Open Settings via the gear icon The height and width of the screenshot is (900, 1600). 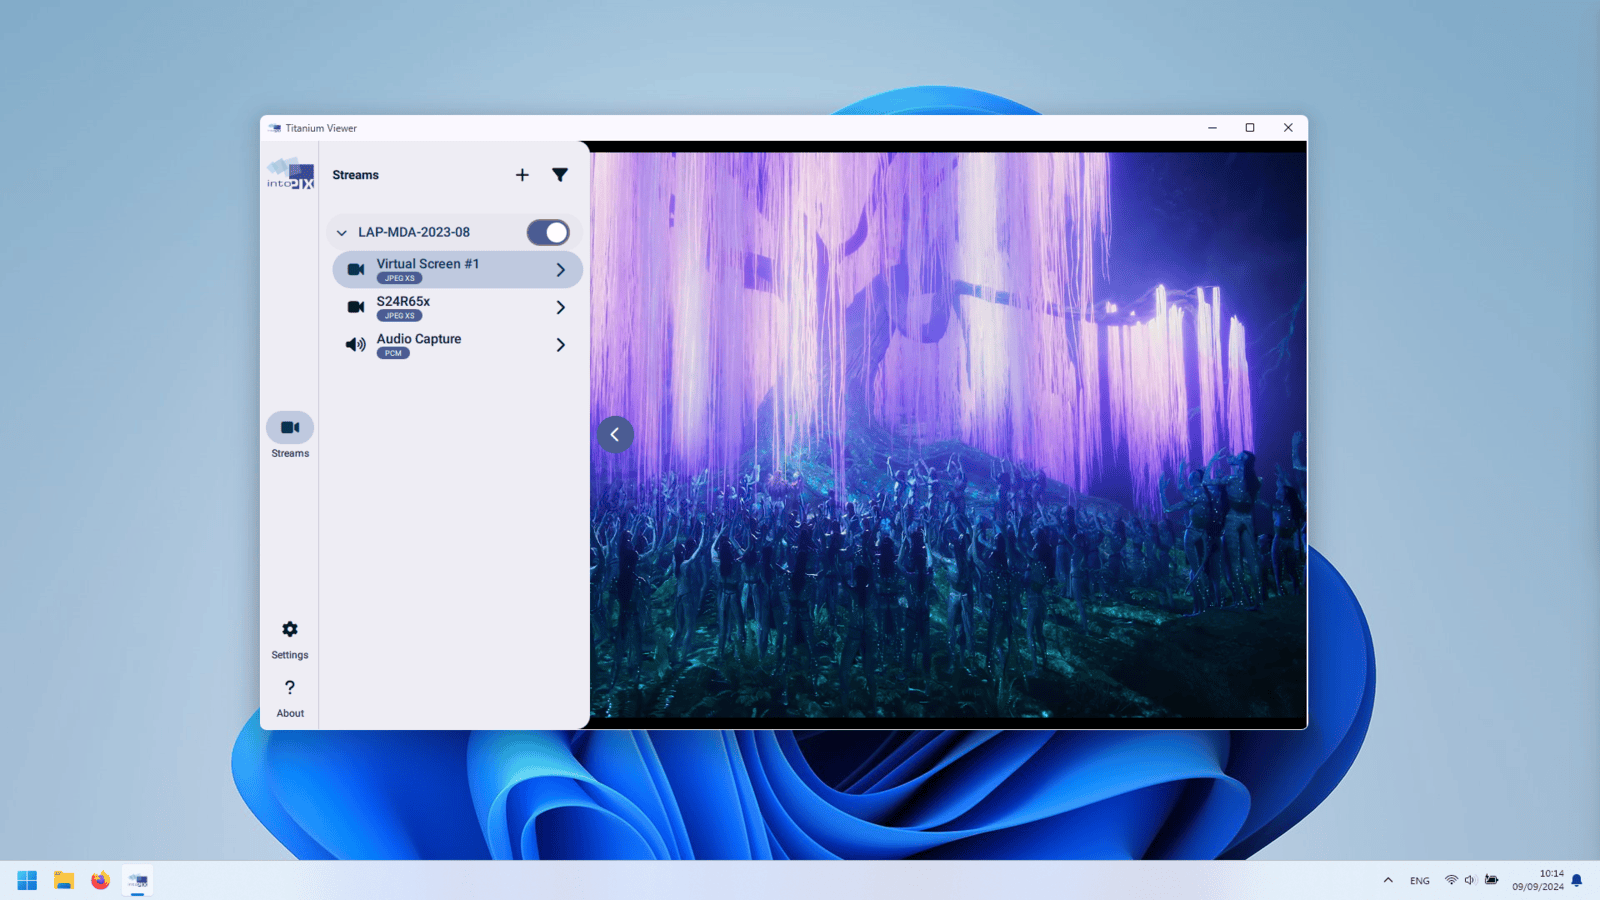[290, 630]
